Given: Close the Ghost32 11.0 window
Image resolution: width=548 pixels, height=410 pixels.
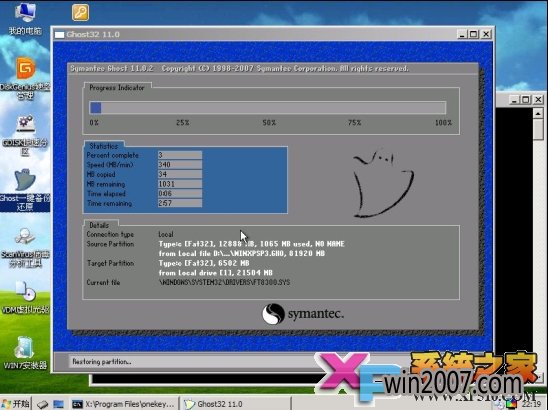Looking at the screenshot, I should tap(486, 34).
